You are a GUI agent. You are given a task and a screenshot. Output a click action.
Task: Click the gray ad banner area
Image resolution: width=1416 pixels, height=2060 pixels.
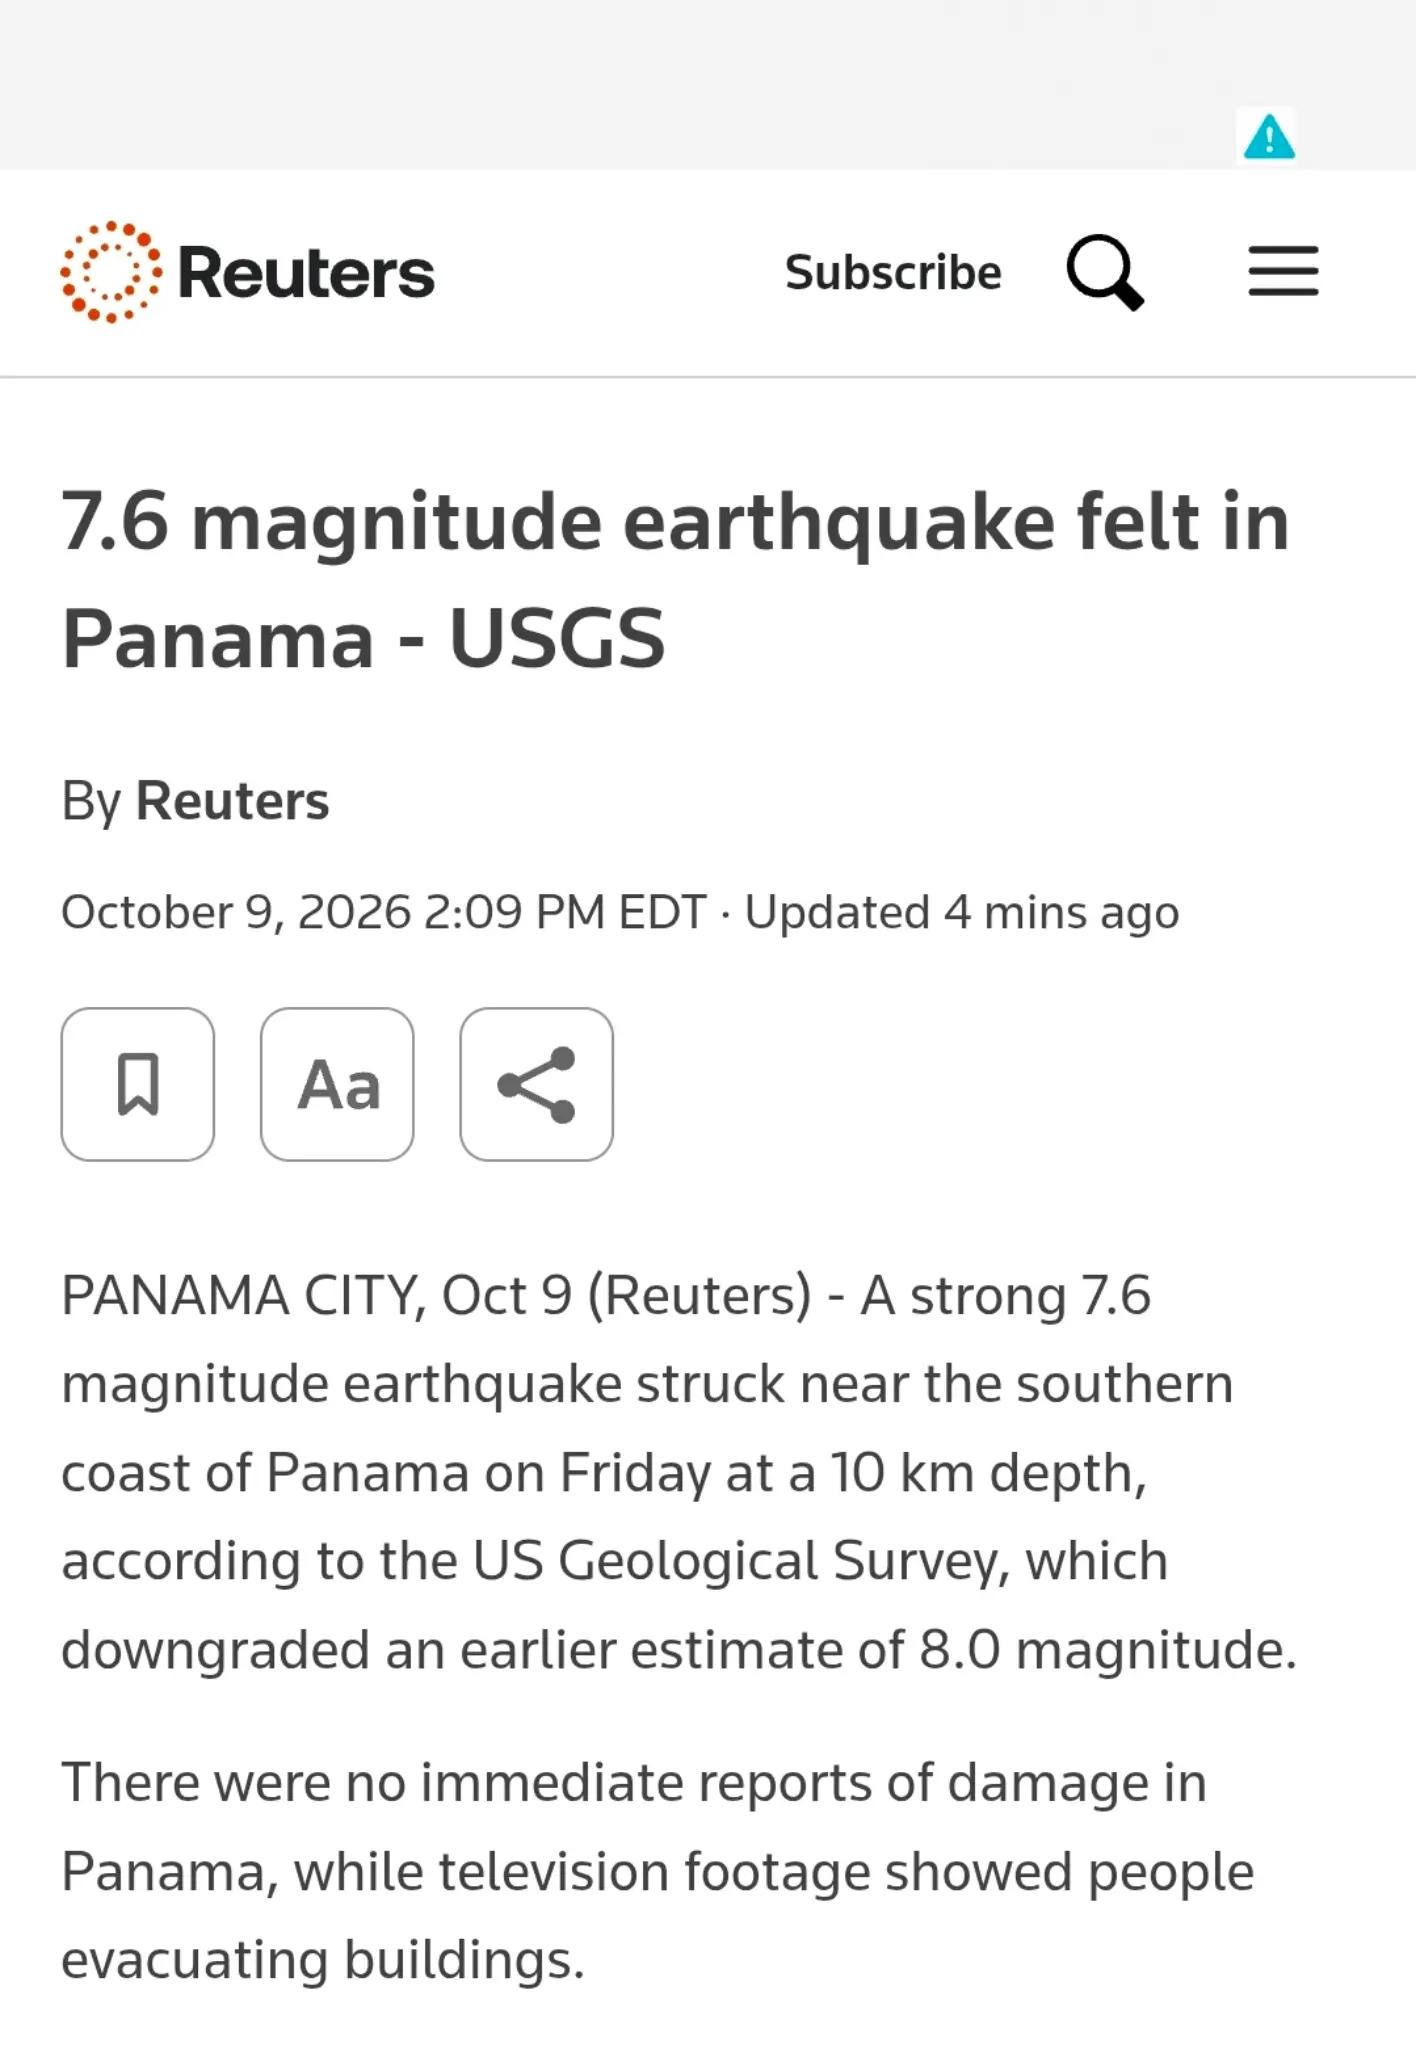click(x=708, y=85)
